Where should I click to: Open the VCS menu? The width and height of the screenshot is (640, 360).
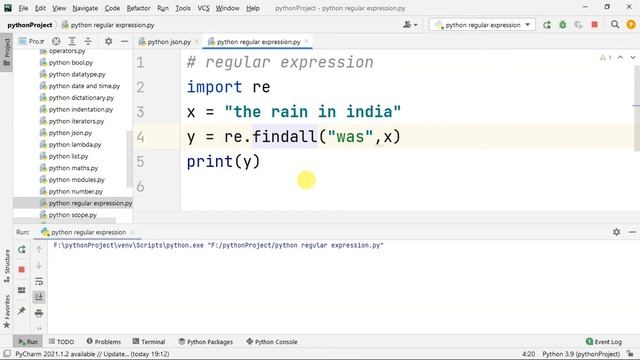pyautogui.click(x=203, y=8)
